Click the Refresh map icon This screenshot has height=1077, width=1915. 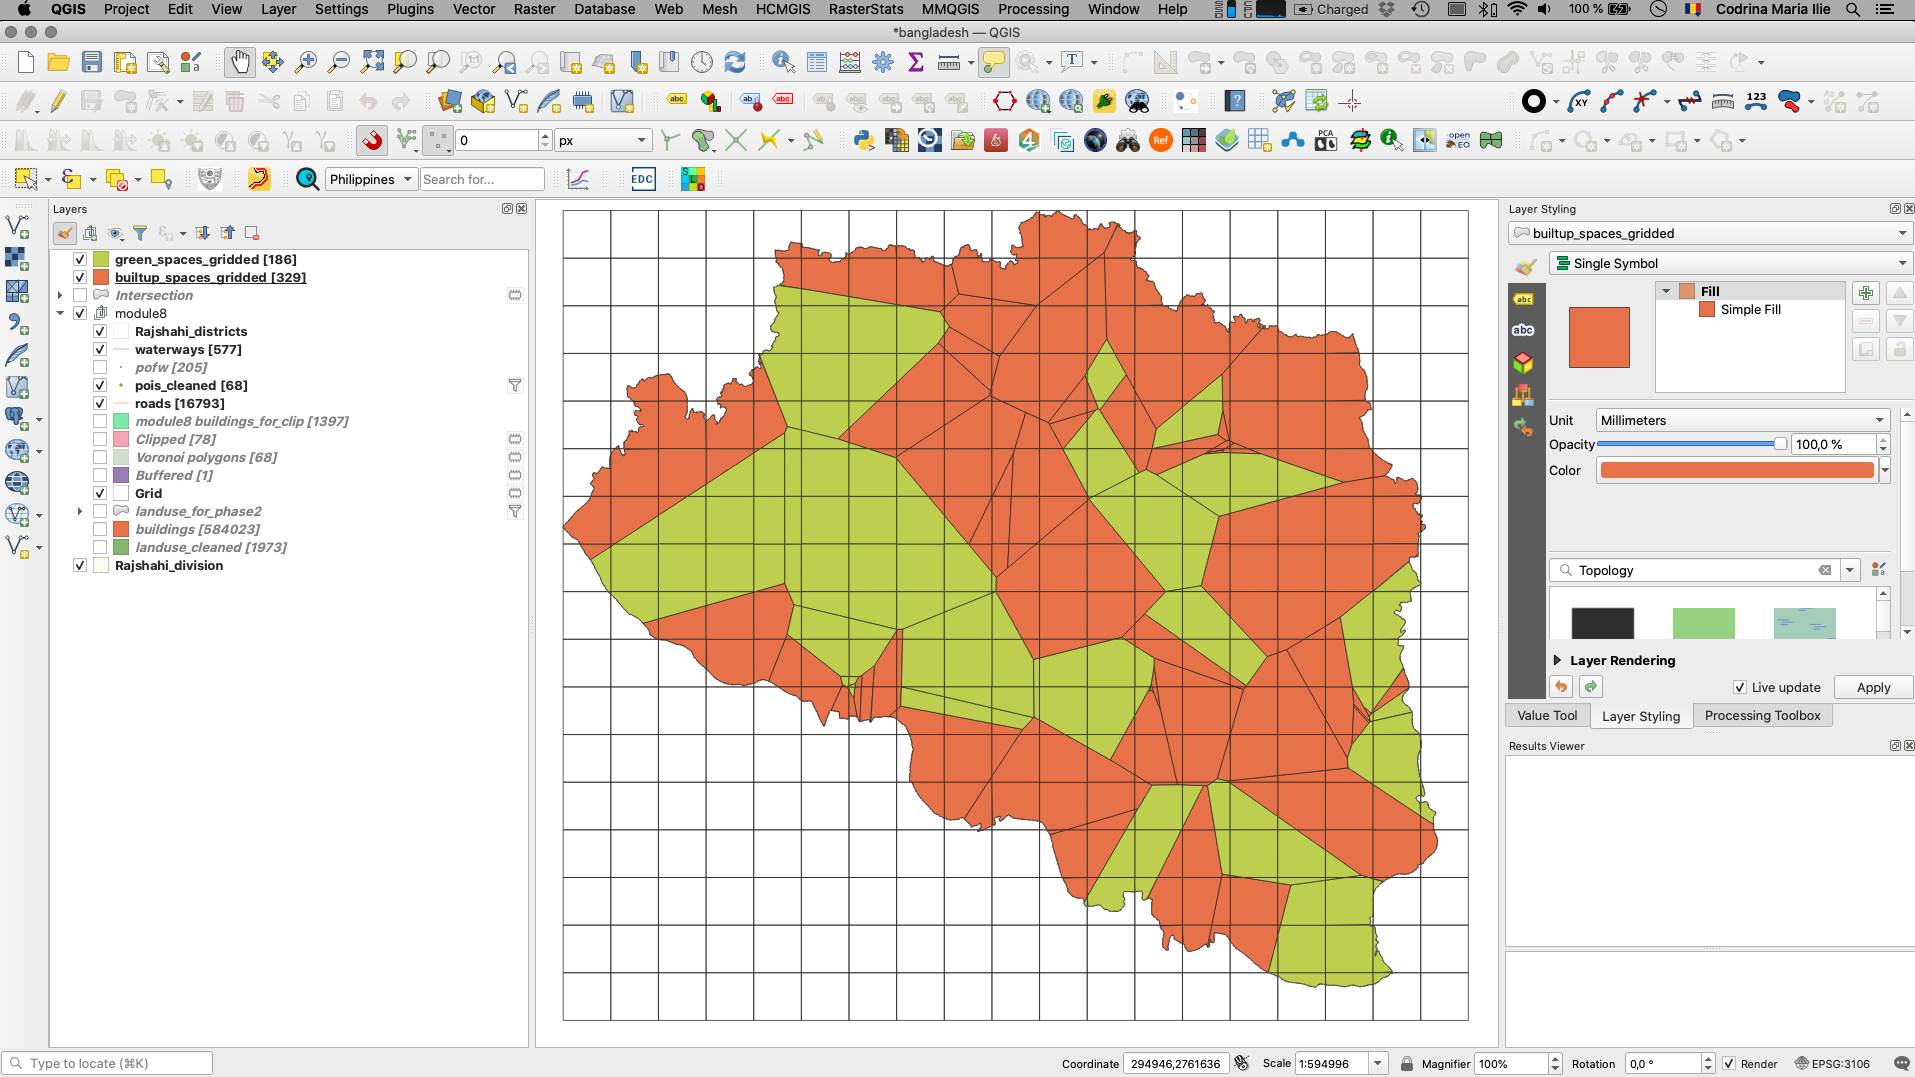[x=735, y=63]
